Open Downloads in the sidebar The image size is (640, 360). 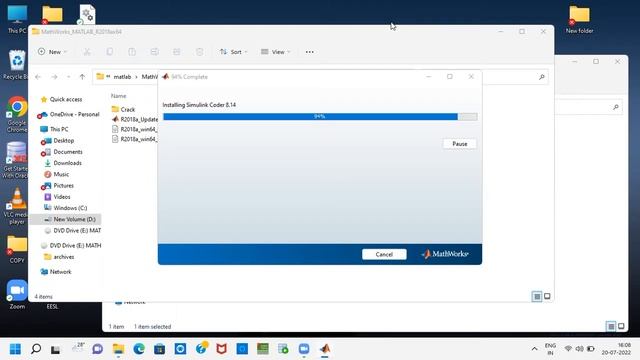point(67,163)
